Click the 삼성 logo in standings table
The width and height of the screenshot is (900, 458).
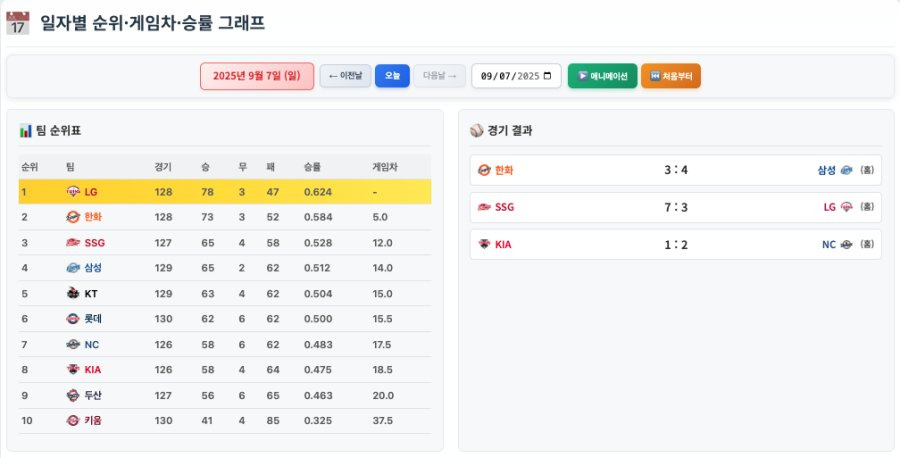[x=73, y=268]
